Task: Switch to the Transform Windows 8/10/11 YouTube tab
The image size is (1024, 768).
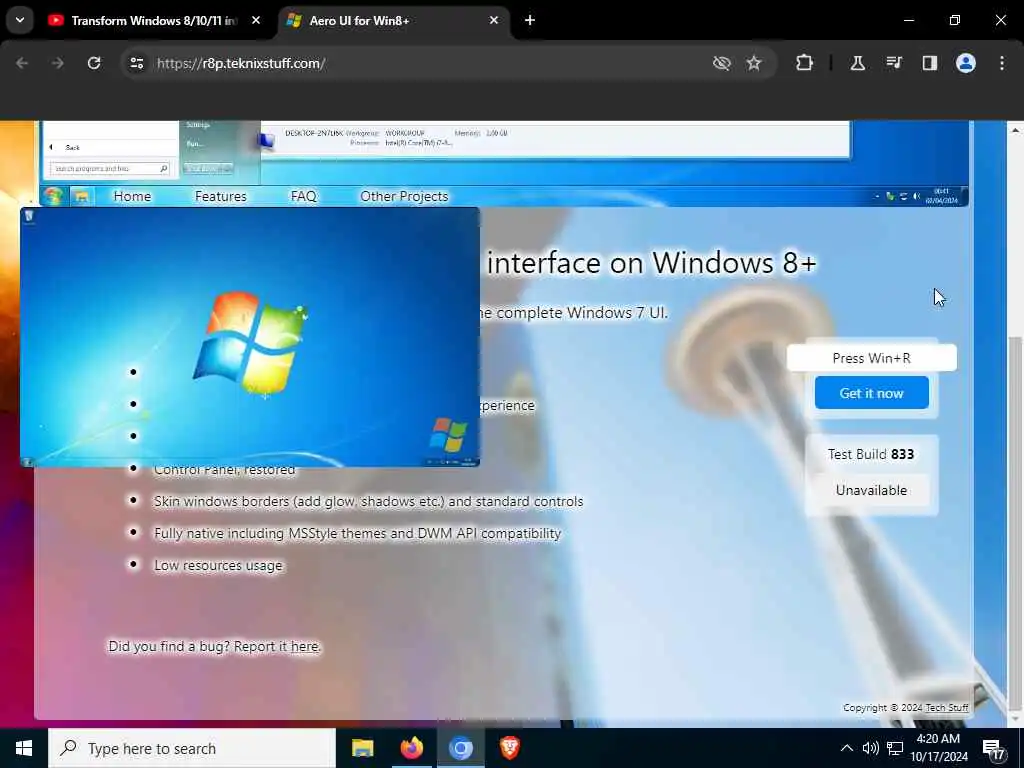Action: 154,21
